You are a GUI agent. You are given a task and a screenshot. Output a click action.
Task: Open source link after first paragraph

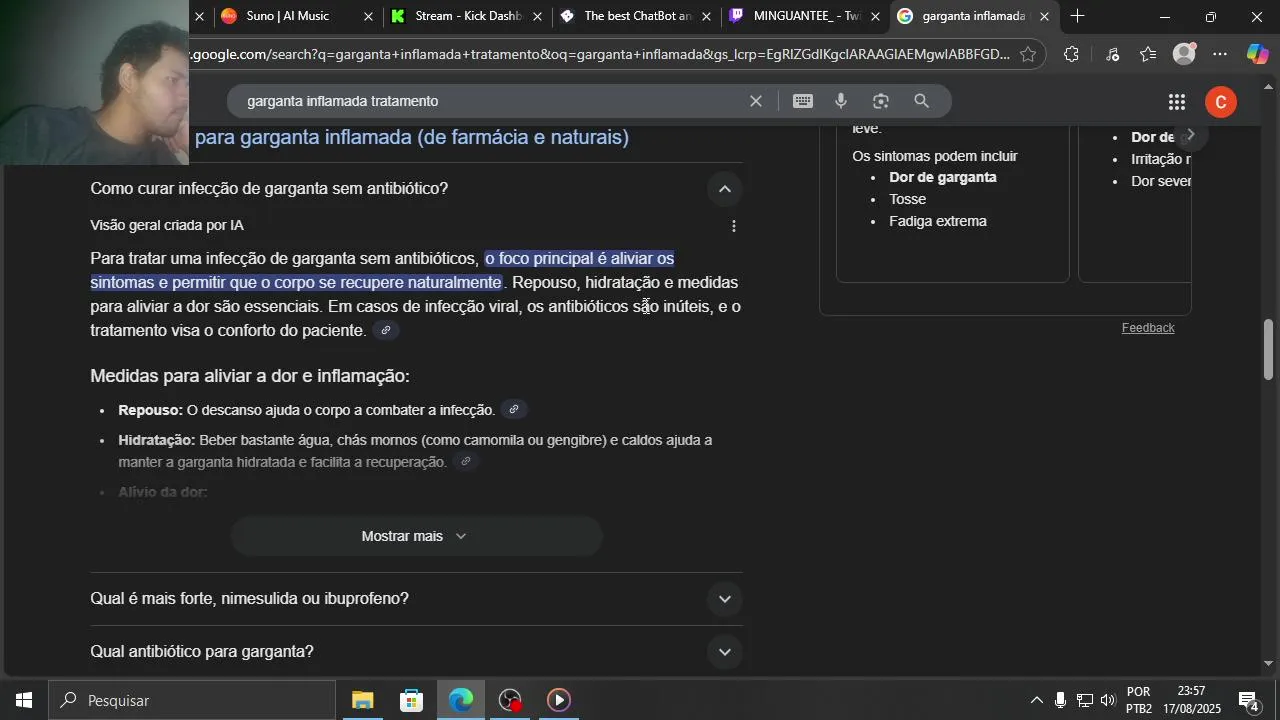click(386, 331)
